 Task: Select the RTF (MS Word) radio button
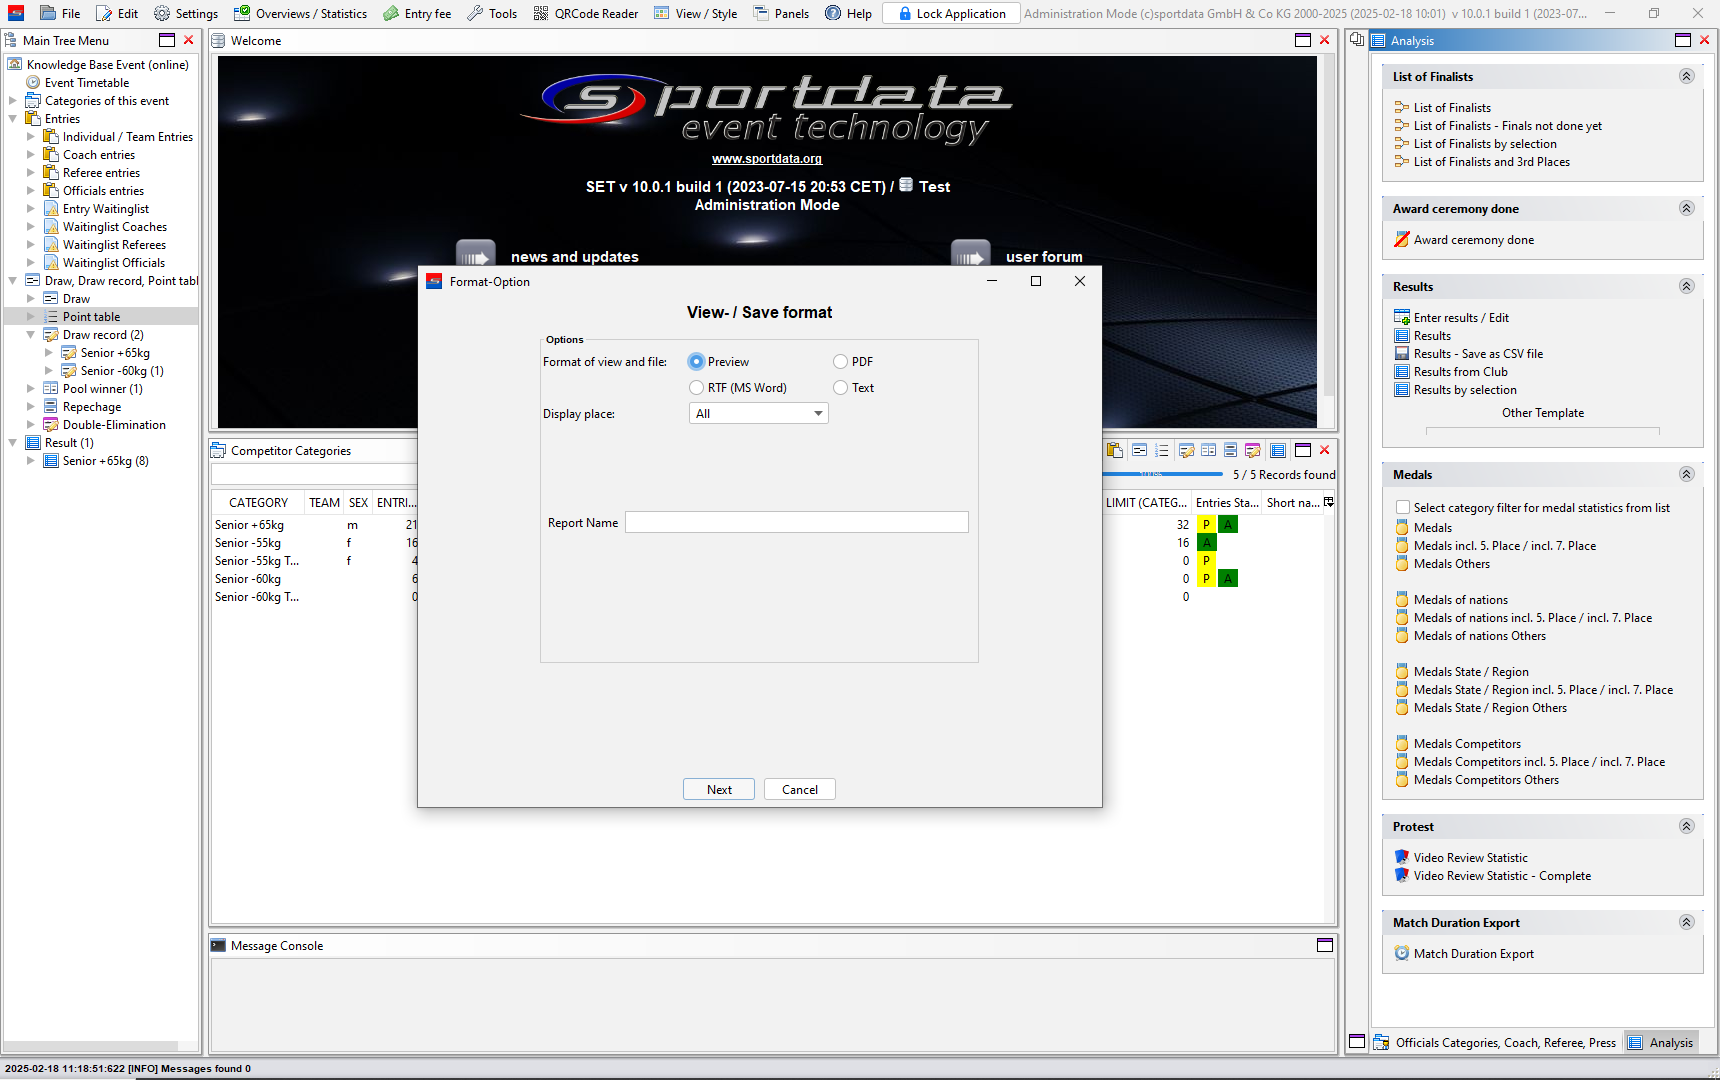pyautogui.click(x=696, y=388)
